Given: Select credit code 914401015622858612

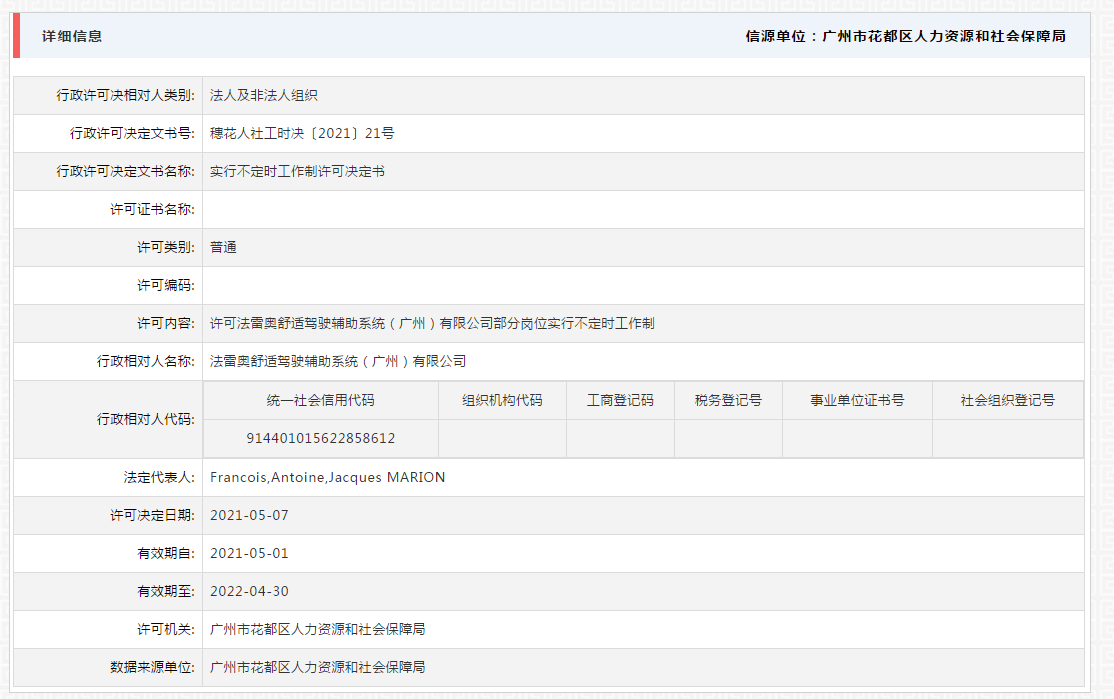Looking at the screenshot, I should [x=321, y=438].
